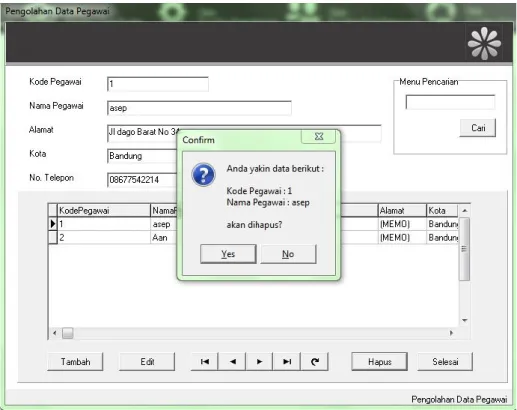Go to previous record arrow
Image resolution: width=517 pixels, height=410 pixels.
point(232,362)
